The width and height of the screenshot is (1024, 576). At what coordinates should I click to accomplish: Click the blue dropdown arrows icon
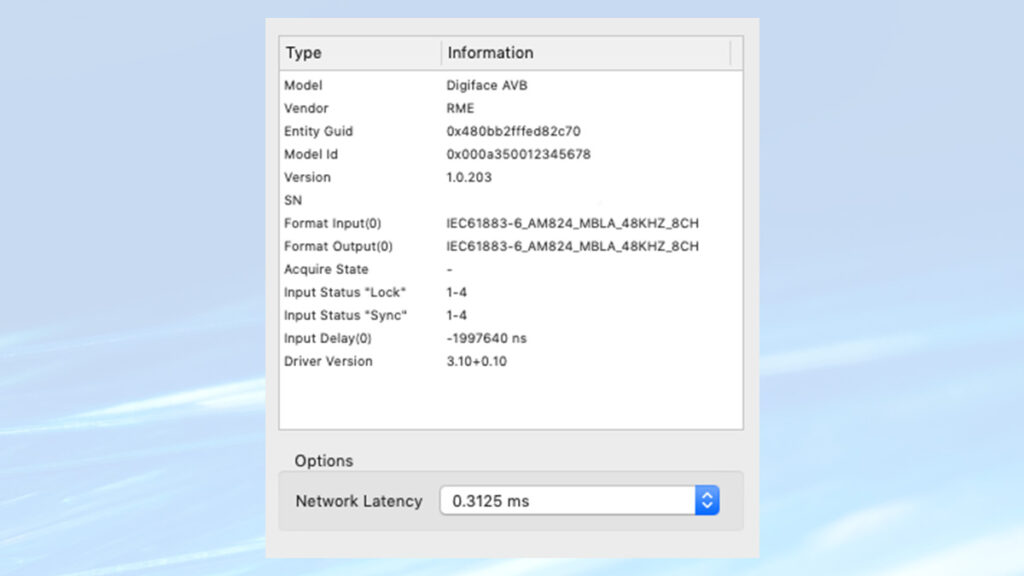pyautogui.click(x=707, y=501)
